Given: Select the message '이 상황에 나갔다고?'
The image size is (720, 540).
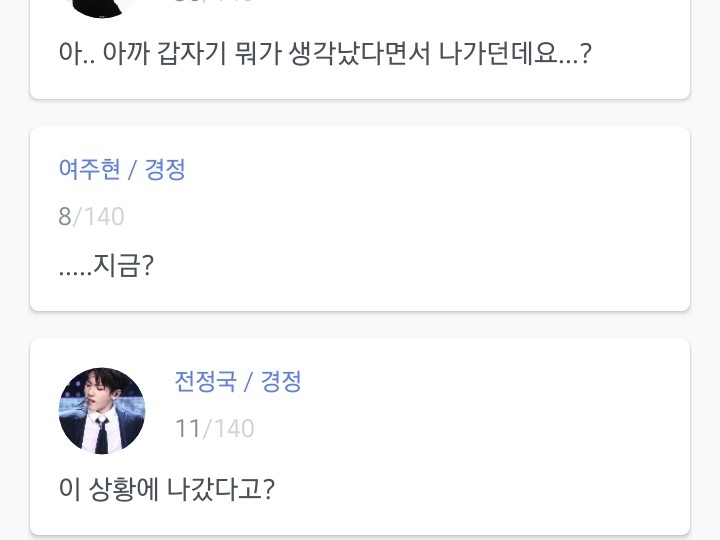Looking at the screenshot, I should [x=167, y=490].
